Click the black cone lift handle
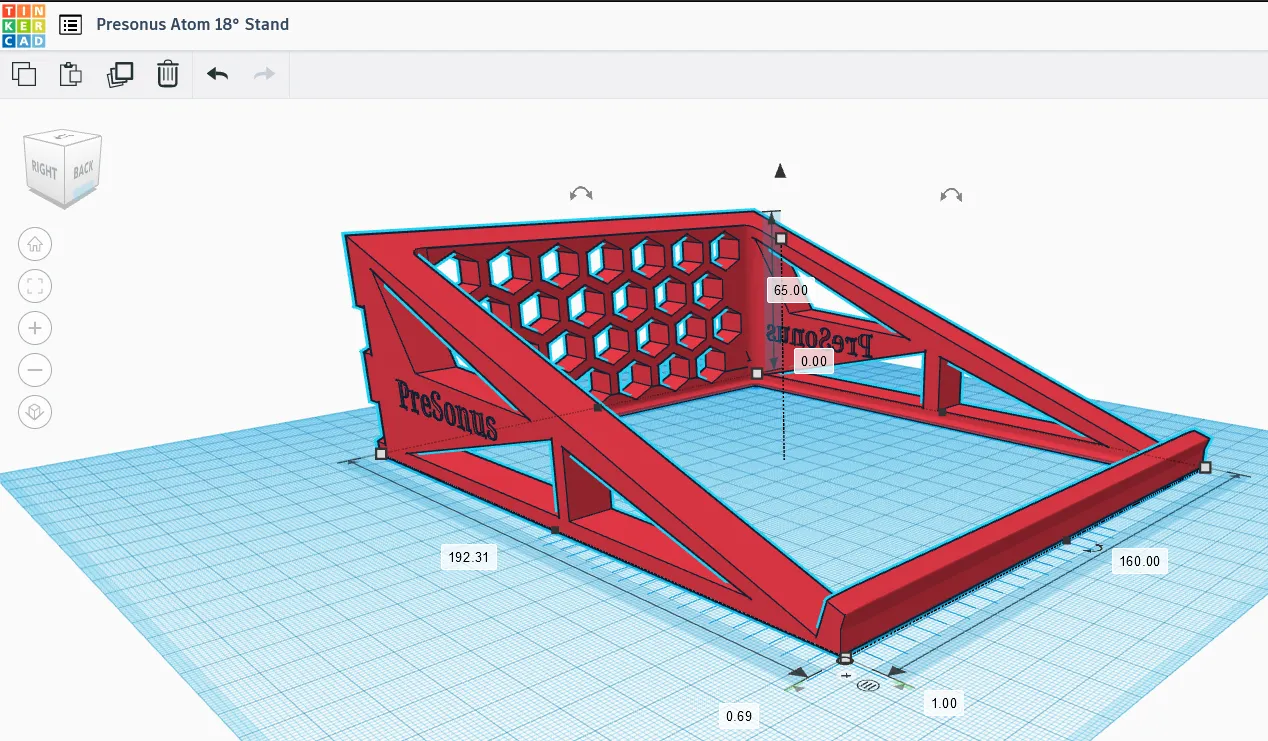The width and height of the screenshot is (1268, 741). (x=780, y=171)
